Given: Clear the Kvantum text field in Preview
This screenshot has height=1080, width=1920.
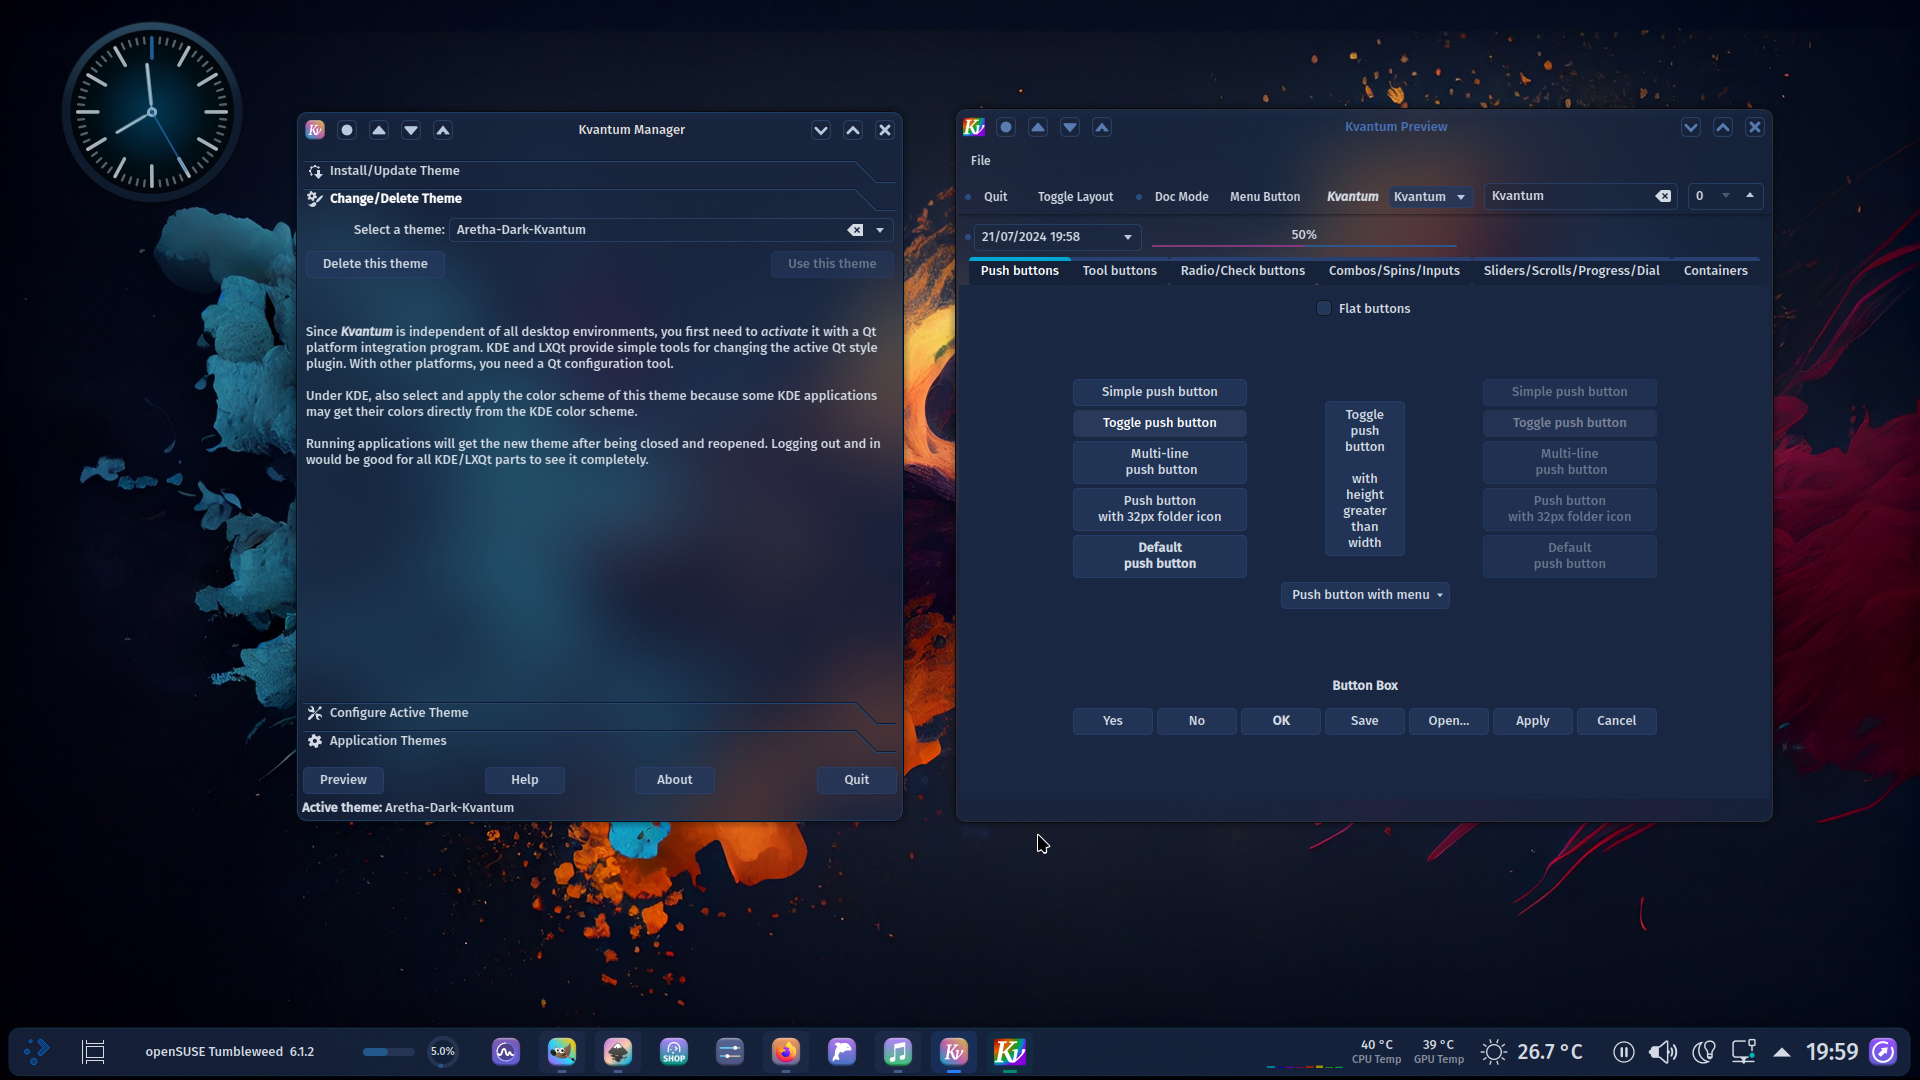Looking at the screenshot, I should coord(1663,196).
